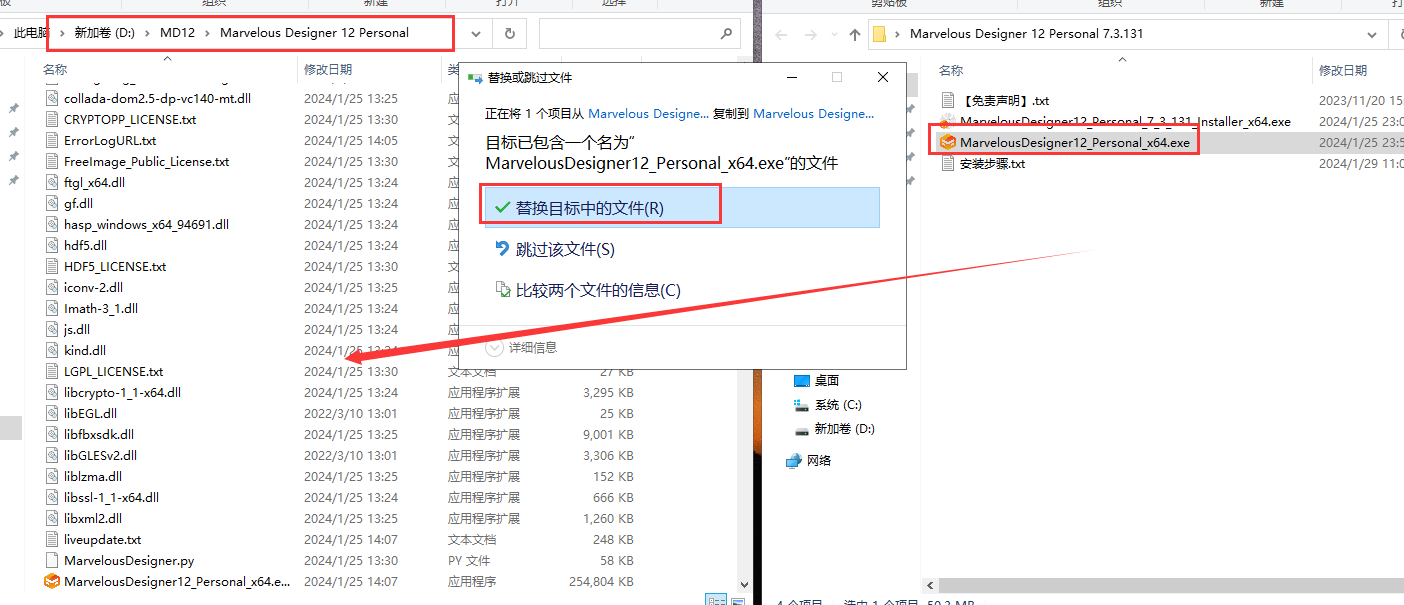This screenshot has width=1404, height=605.
Task: Click the FreeImage_Public_License.txt file icon
Action: [54, 161]
